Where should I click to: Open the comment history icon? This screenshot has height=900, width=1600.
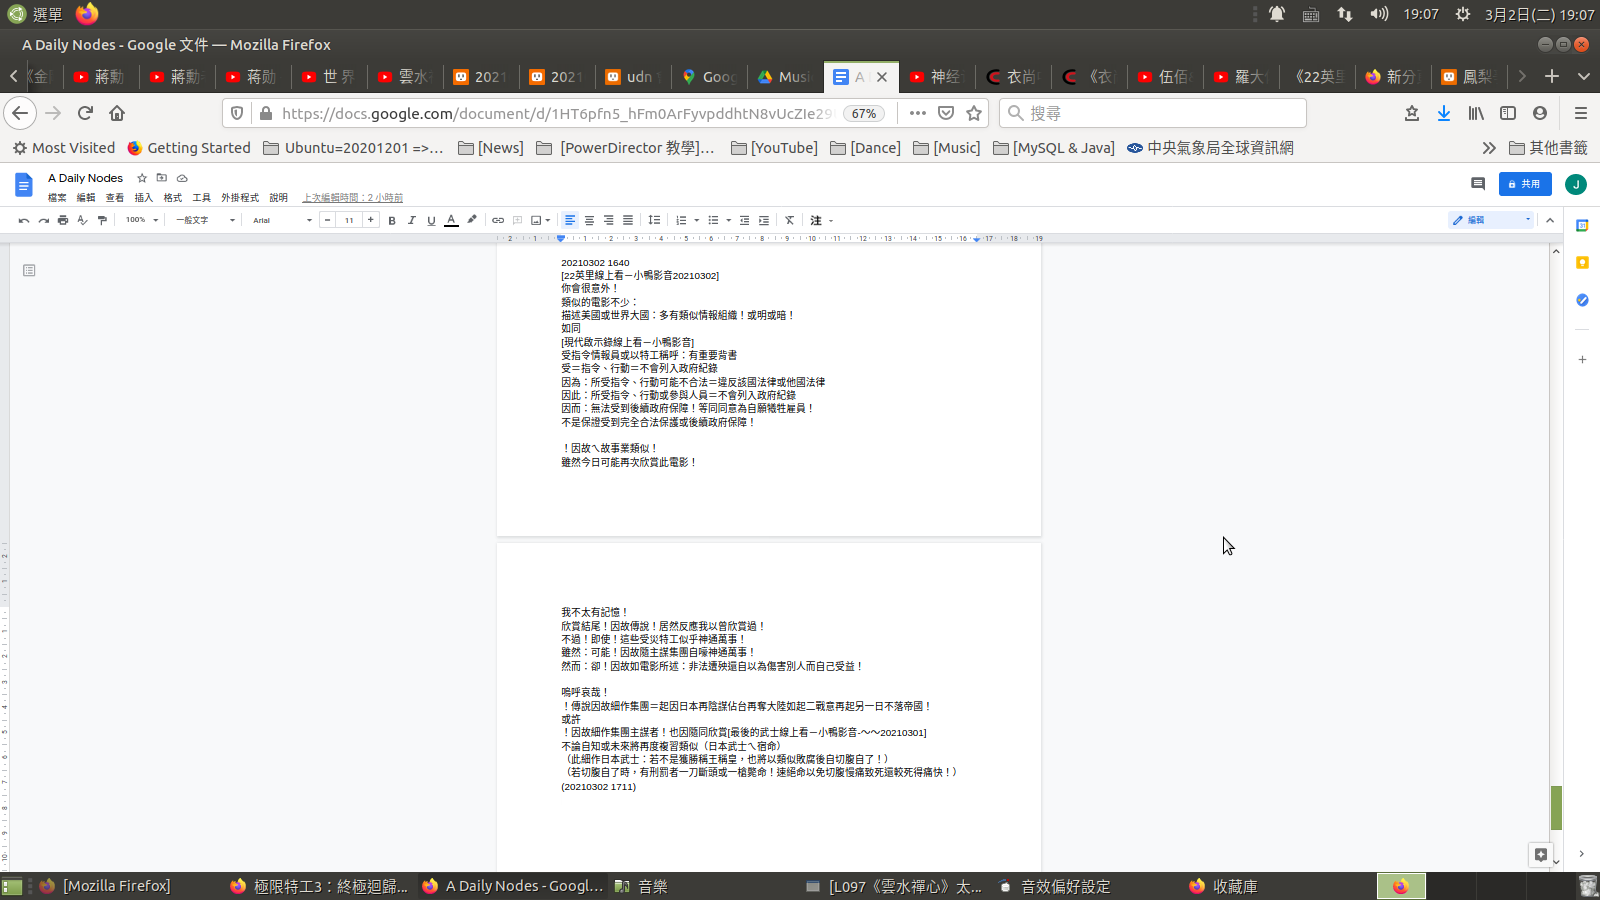click(1478, 184)
